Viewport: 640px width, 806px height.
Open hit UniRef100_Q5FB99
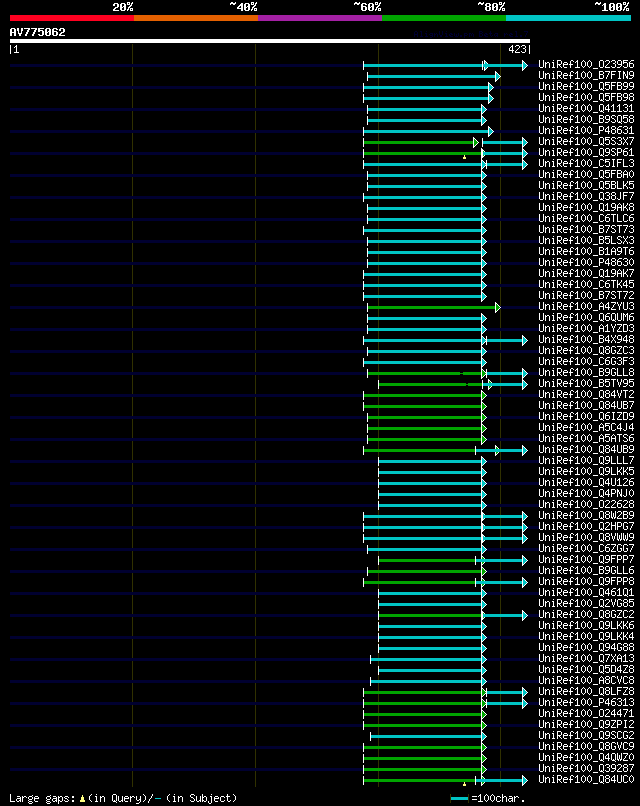(587, 86)
